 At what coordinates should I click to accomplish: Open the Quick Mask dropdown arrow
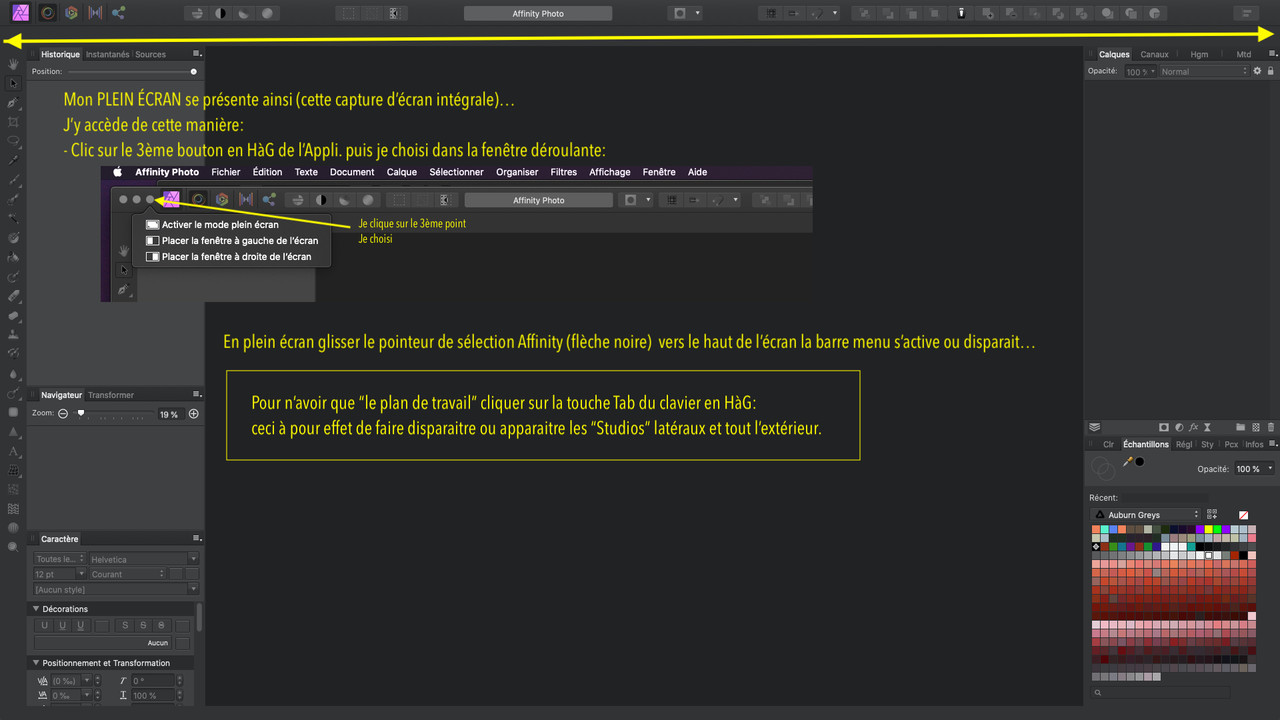pos(698,13)
